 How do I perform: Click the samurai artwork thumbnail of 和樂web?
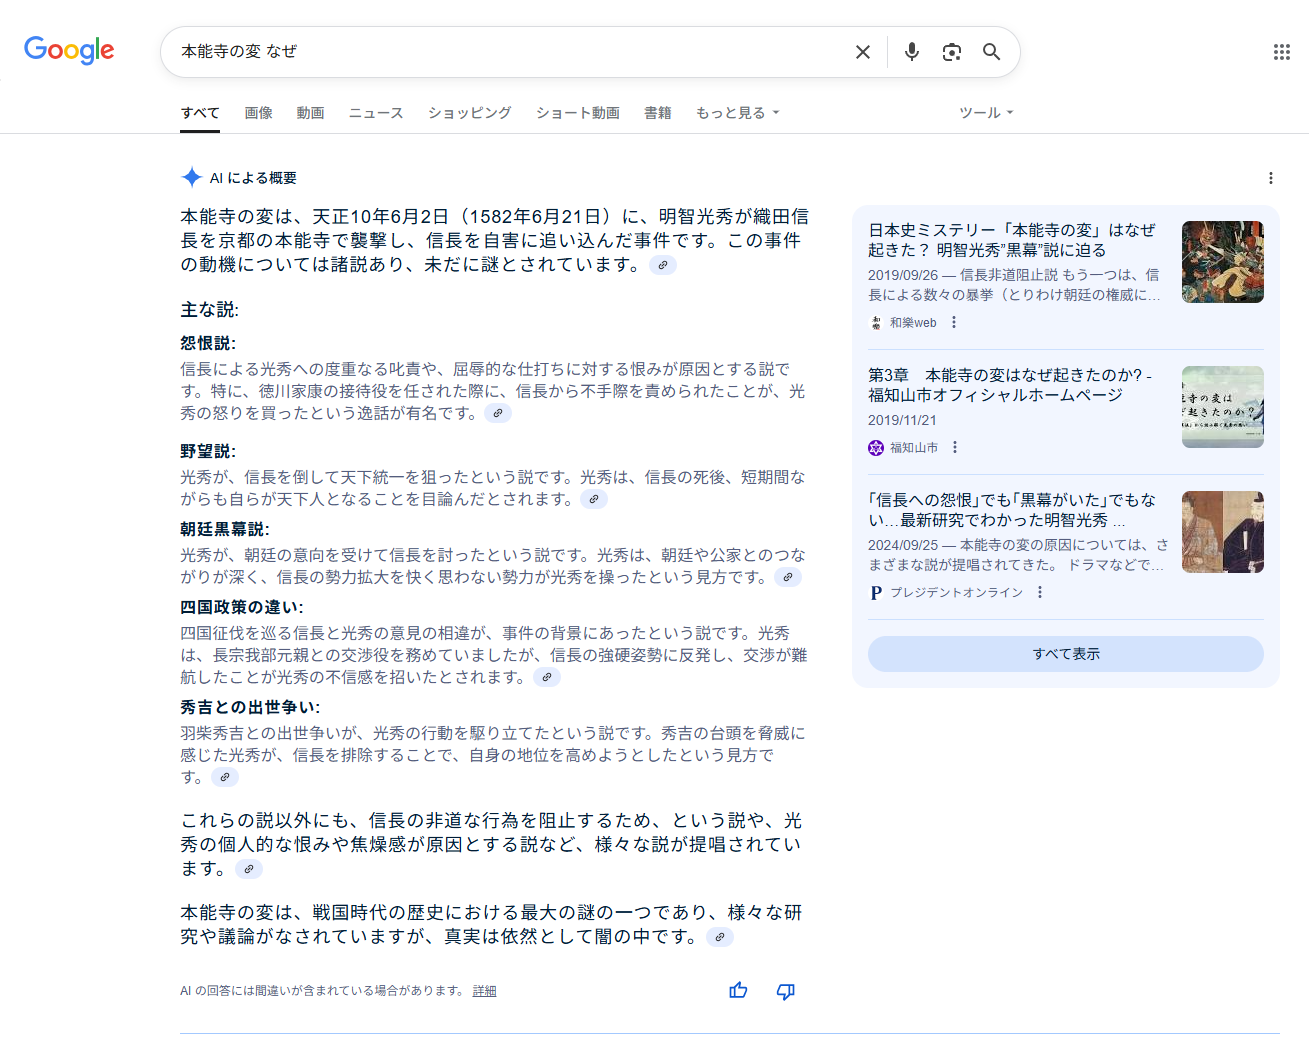point(1223,262)
